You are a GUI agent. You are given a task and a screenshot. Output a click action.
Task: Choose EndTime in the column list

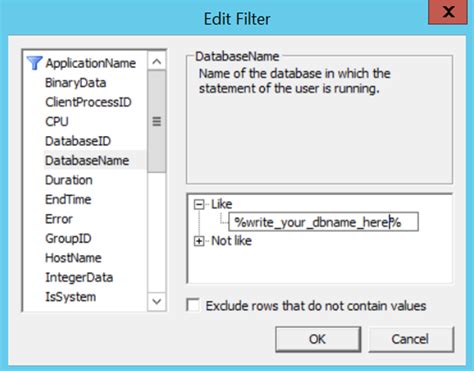pos(68,199)
